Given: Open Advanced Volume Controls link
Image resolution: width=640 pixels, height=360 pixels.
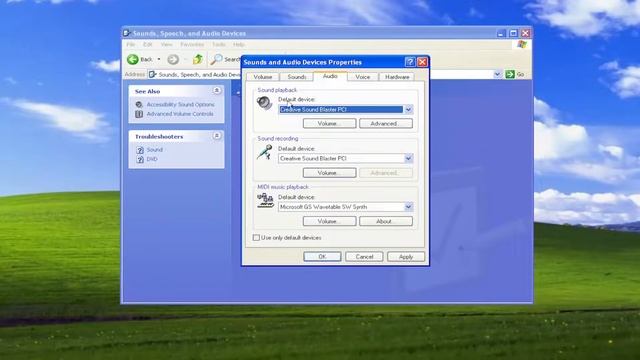Looking at the screenshot, I should pyautogui.click(x=180, y=114).
